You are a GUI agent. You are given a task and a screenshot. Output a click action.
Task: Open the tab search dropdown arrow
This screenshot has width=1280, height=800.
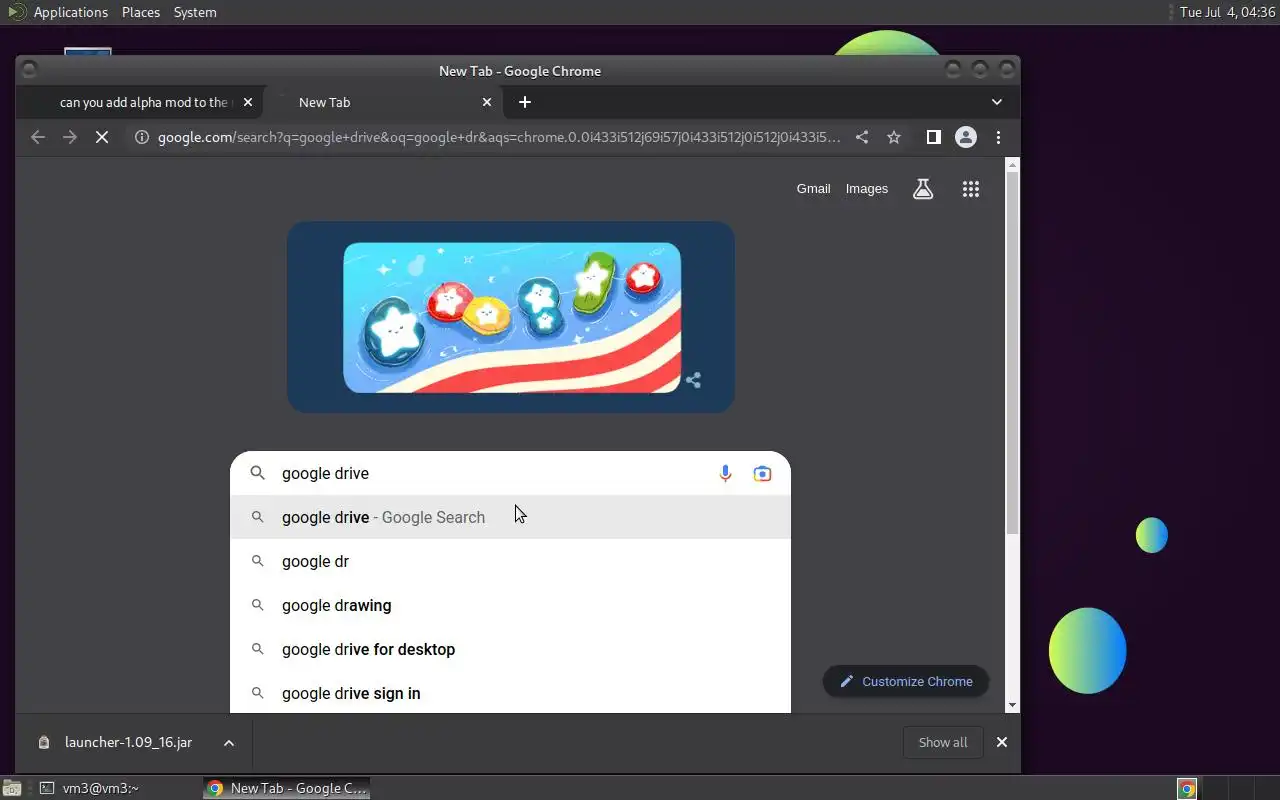(x=997, y=102)
